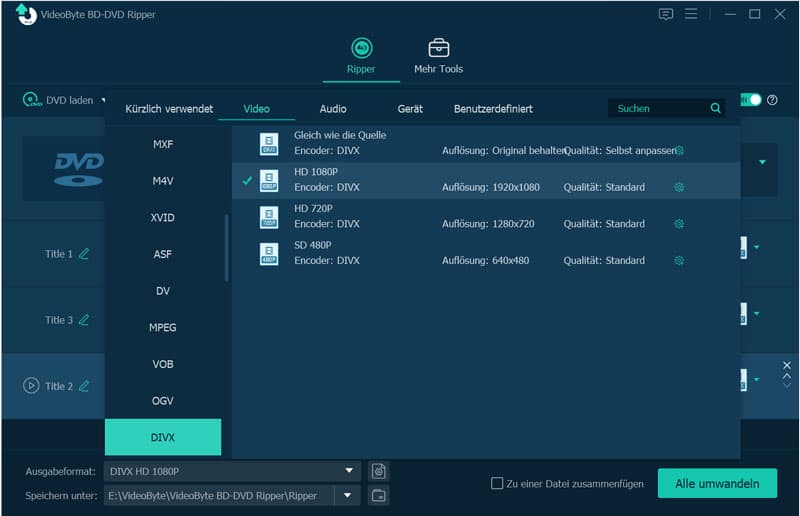Screen dimensions: 800x516
Task: Select ASF format in the list
Action: tap(163, 254)
